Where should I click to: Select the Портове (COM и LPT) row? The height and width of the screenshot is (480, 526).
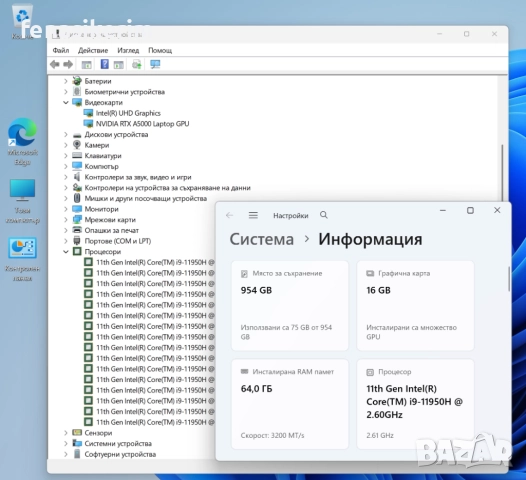coord(118,241)
